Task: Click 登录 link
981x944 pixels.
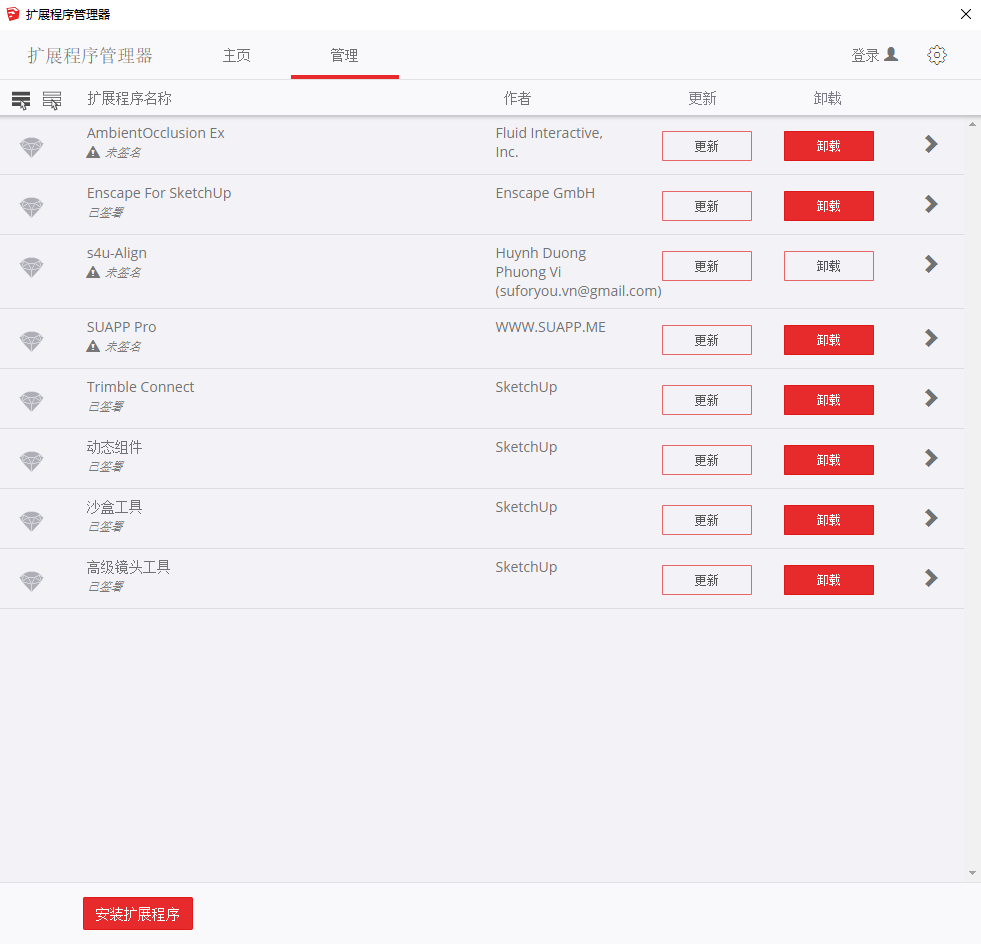Action: coord(865,56)
